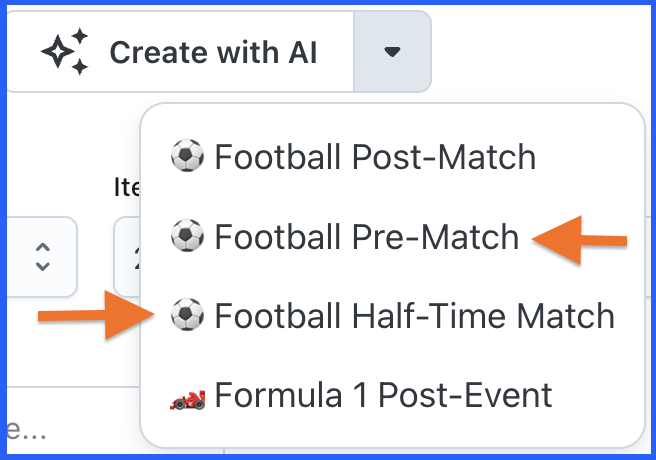Viewport: 656px width, 460px height.
Task: Expand the caret dropdown next to Create with AI
Action: point(392,52)
